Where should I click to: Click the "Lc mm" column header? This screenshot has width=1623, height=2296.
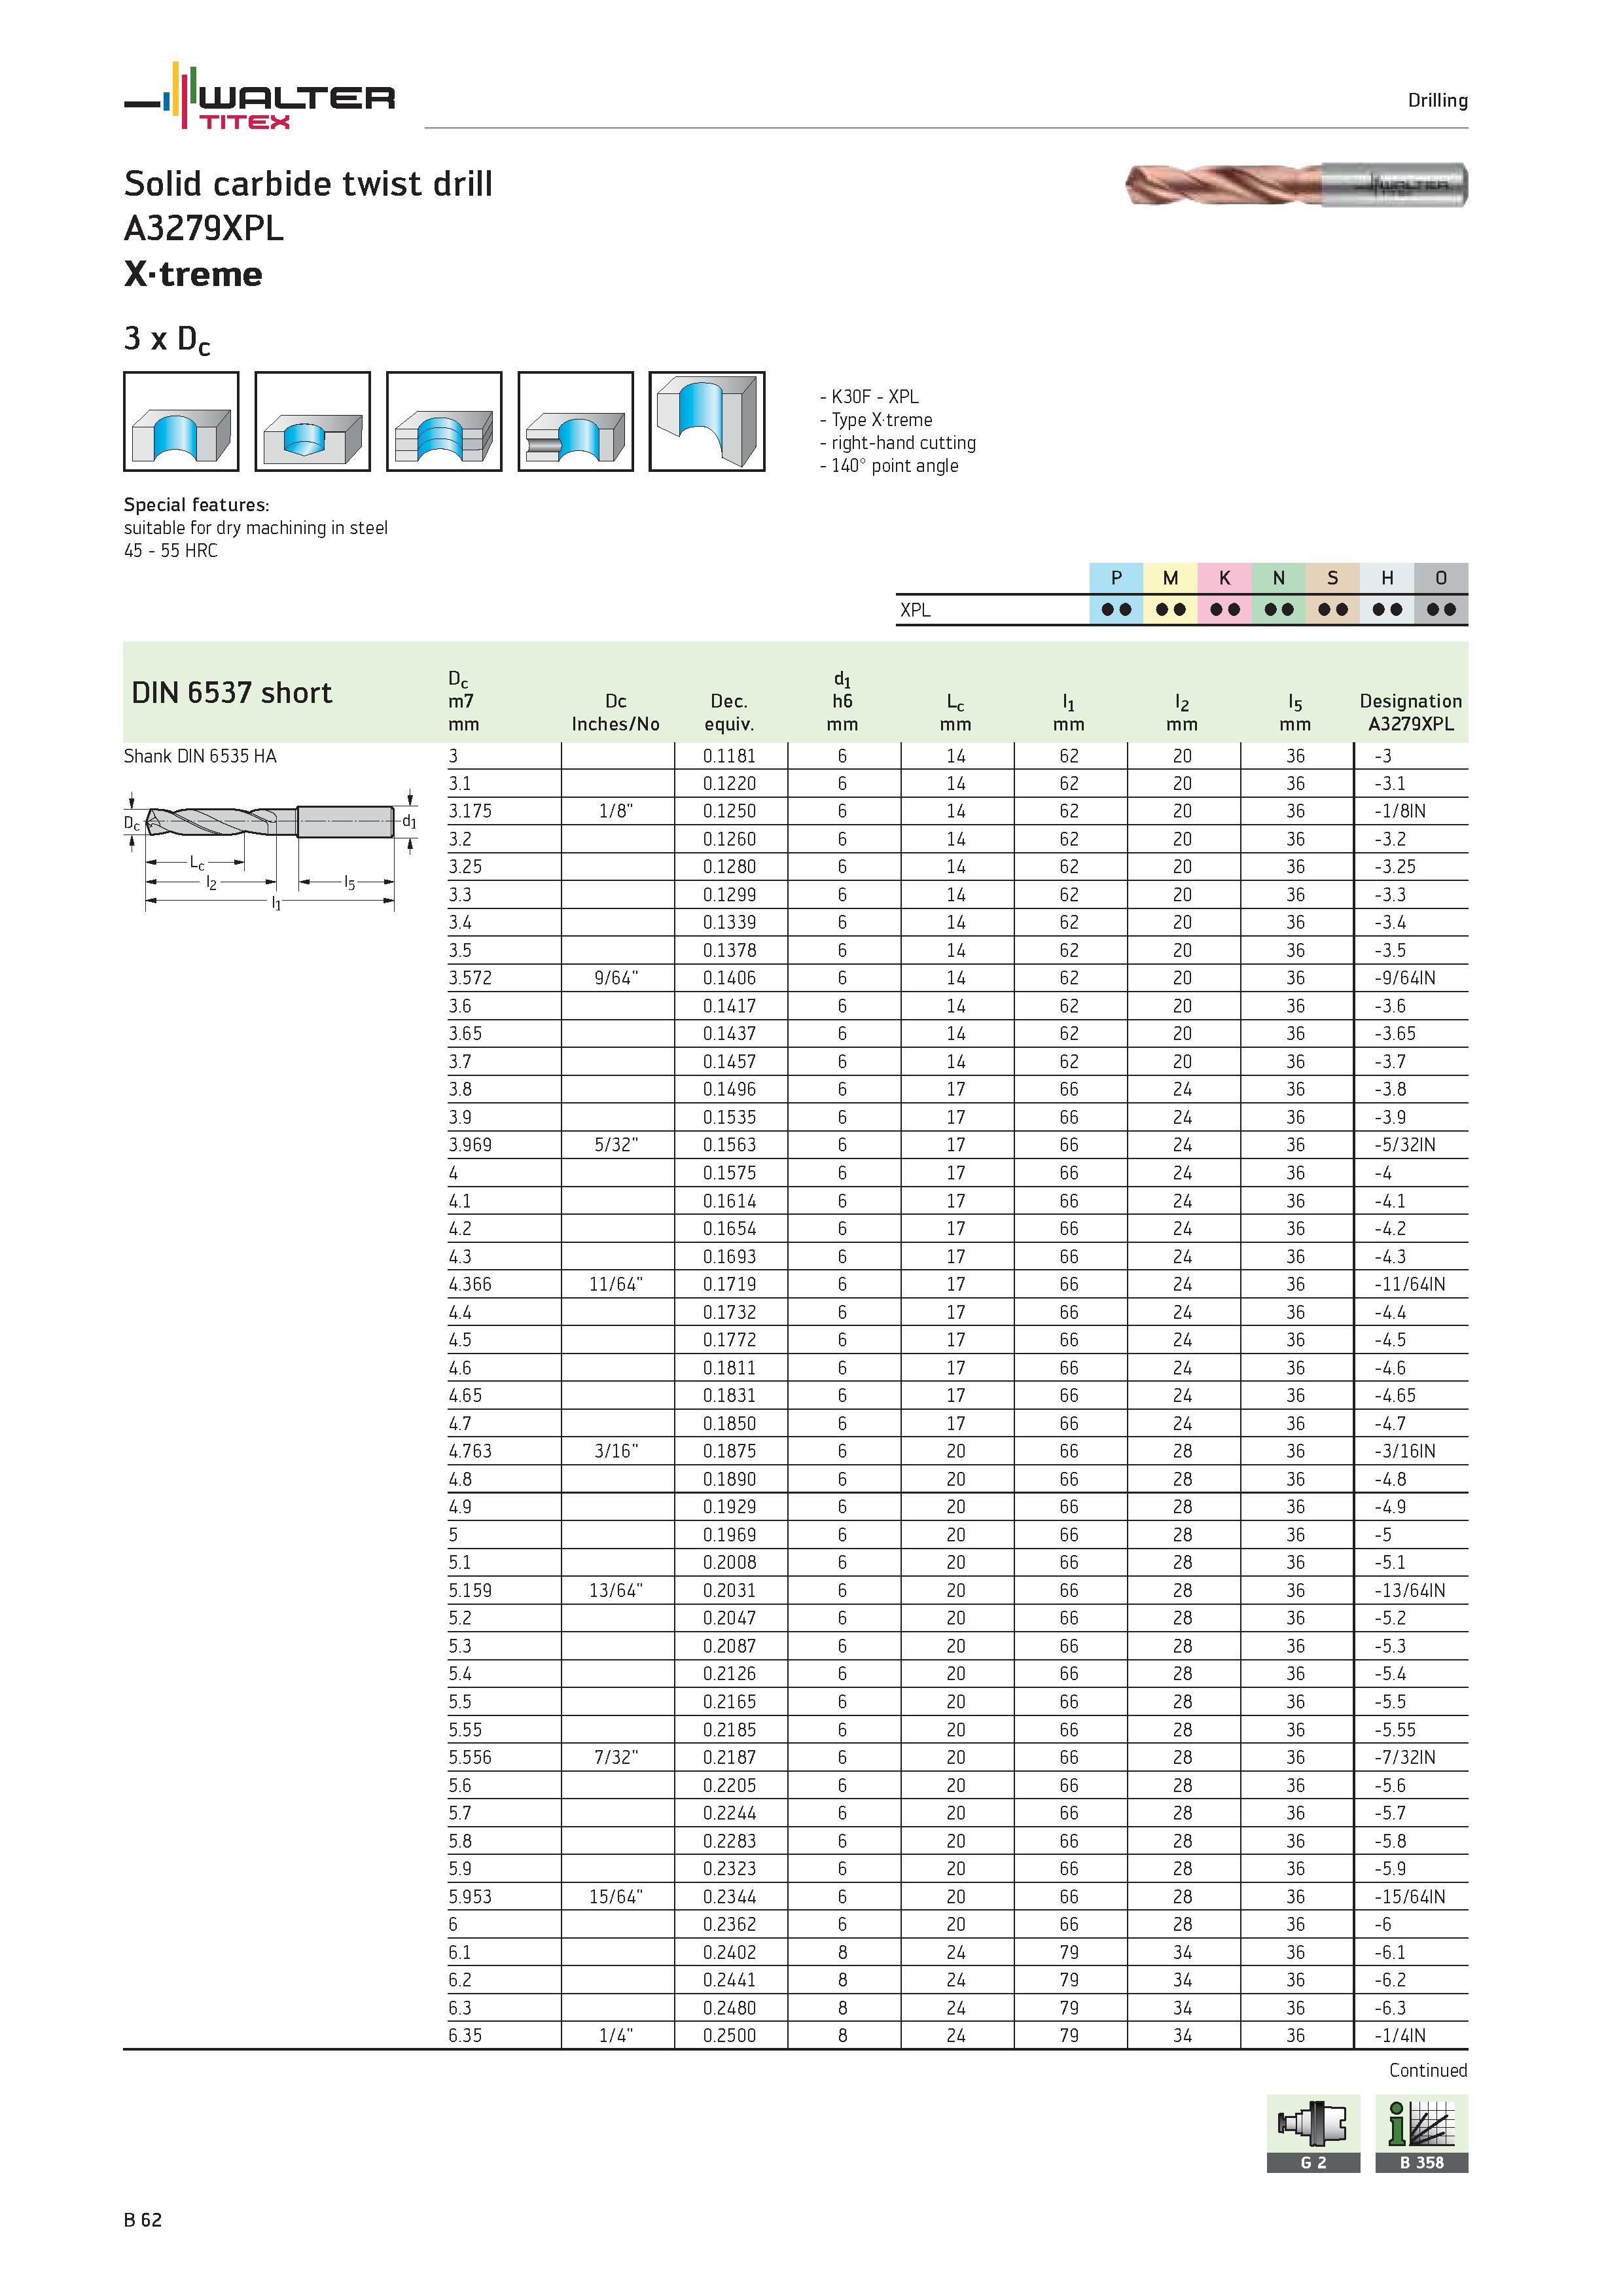click(955, 713)
